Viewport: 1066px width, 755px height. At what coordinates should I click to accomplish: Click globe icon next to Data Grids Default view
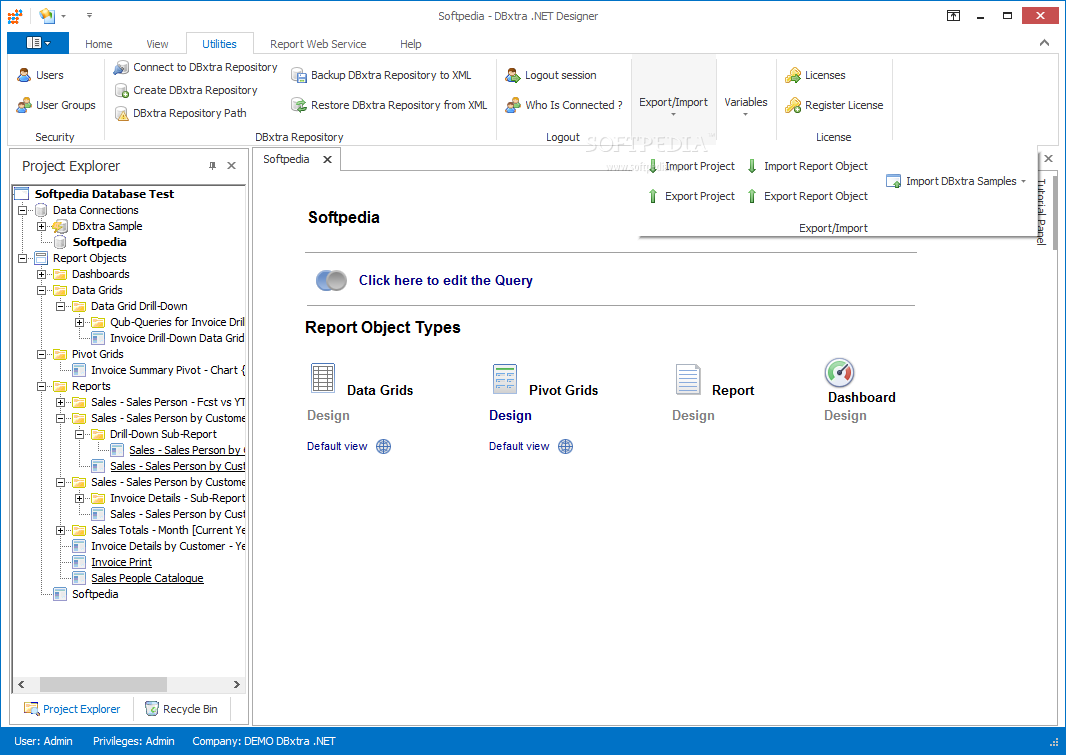[383, 446]
